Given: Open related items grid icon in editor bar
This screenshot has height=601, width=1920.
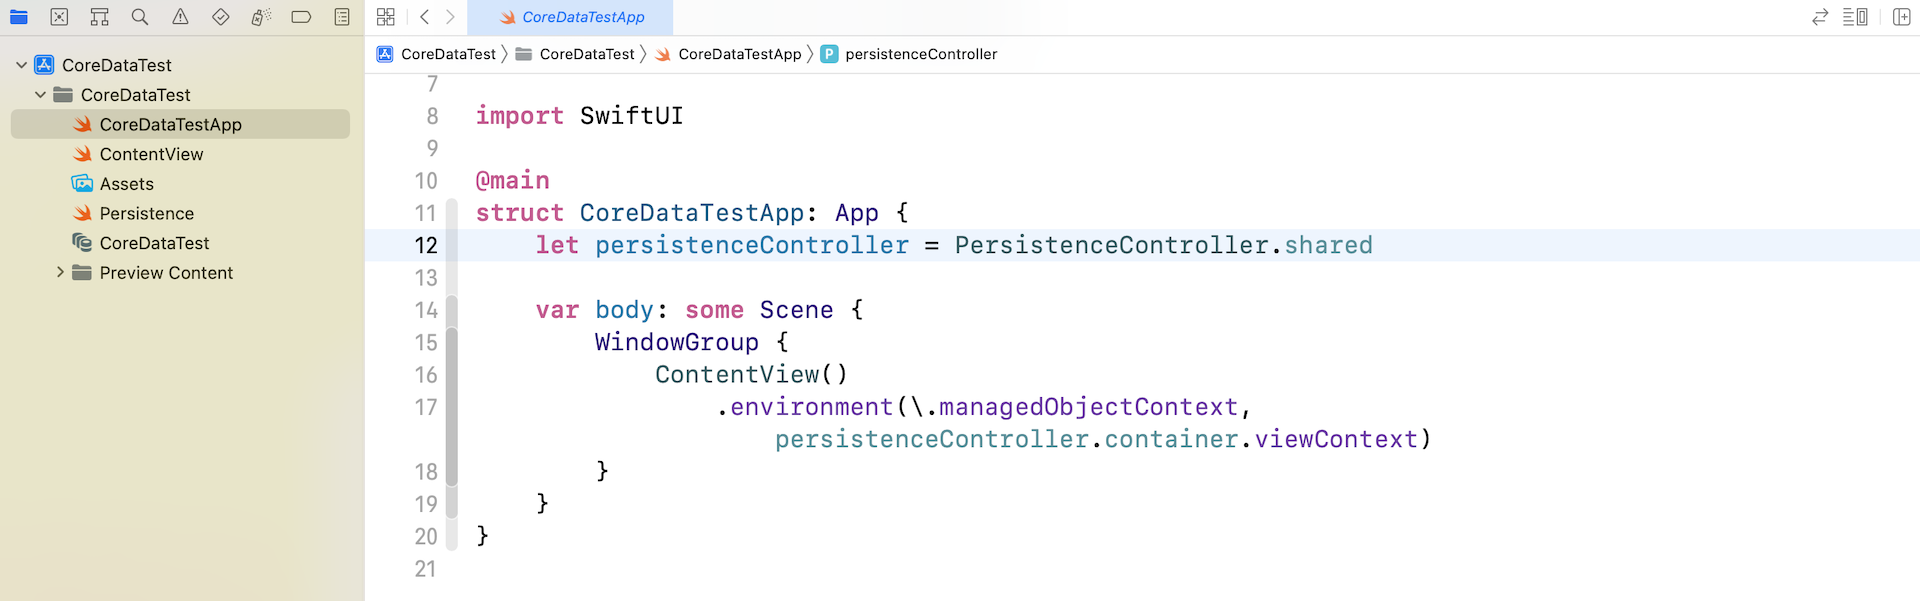Looking at the screenshot, I should point(385,17).
